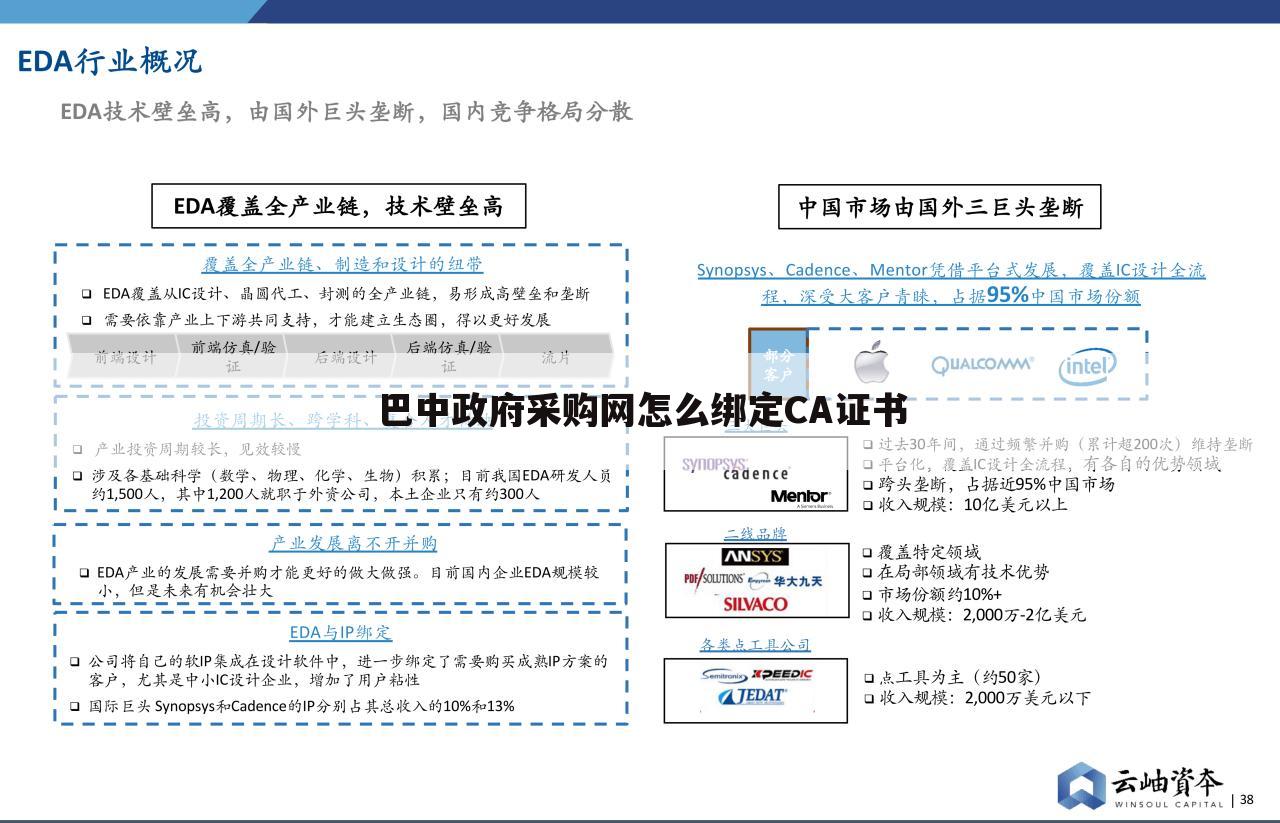The width and height of the screenshot is (1280, 823).
Task: Open the underlined heading 覆盖全产业链、制造和设计的纽带
Action: click(x=343, y=265)
